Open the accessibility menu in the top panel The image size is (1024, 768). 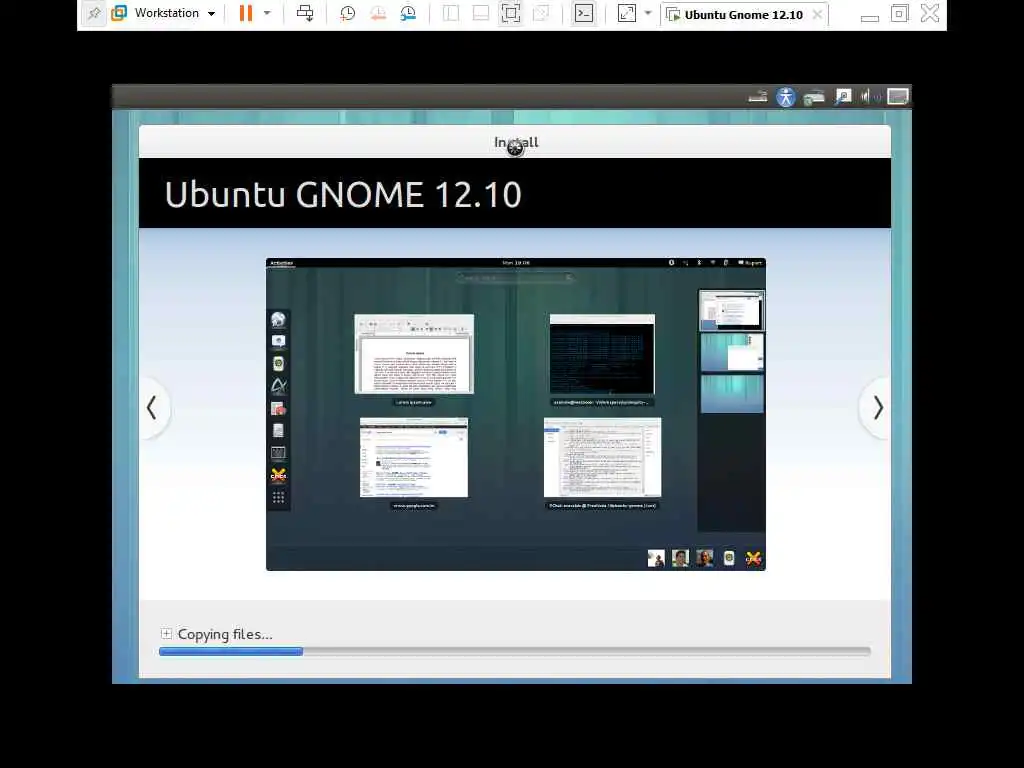point(786,97)
